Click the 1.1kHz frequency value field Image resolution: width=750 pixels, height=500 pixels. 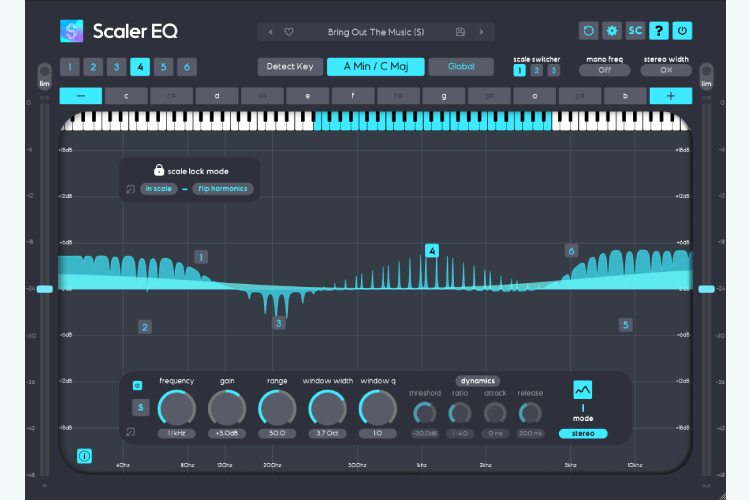click(x=176, y=433)
